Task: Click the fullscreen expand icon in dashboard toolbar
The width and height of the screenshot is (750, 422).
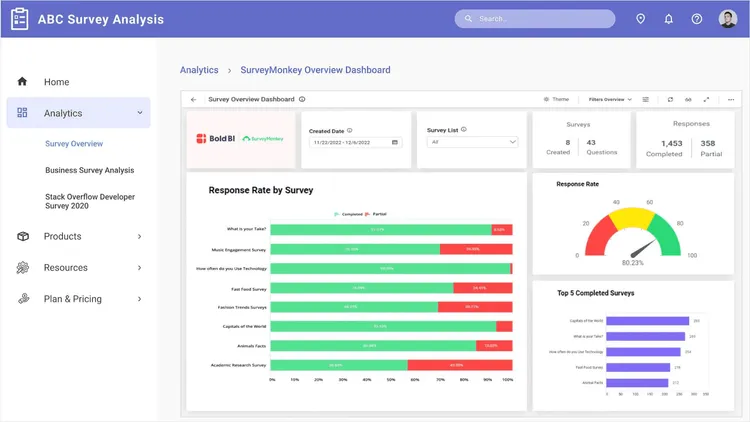Action: (x=706, y=100)
